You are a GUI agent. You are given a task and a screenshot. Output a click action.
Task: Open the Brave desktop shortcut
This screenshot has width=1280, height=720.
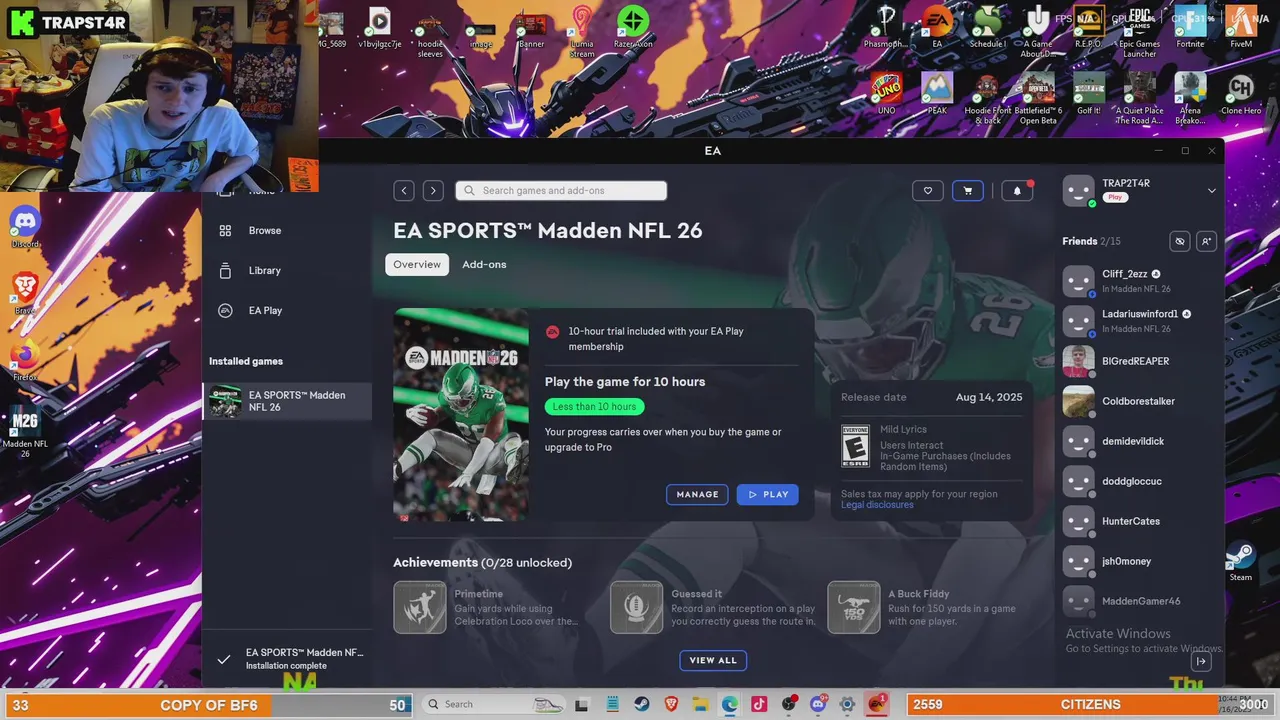coord(25,292)
